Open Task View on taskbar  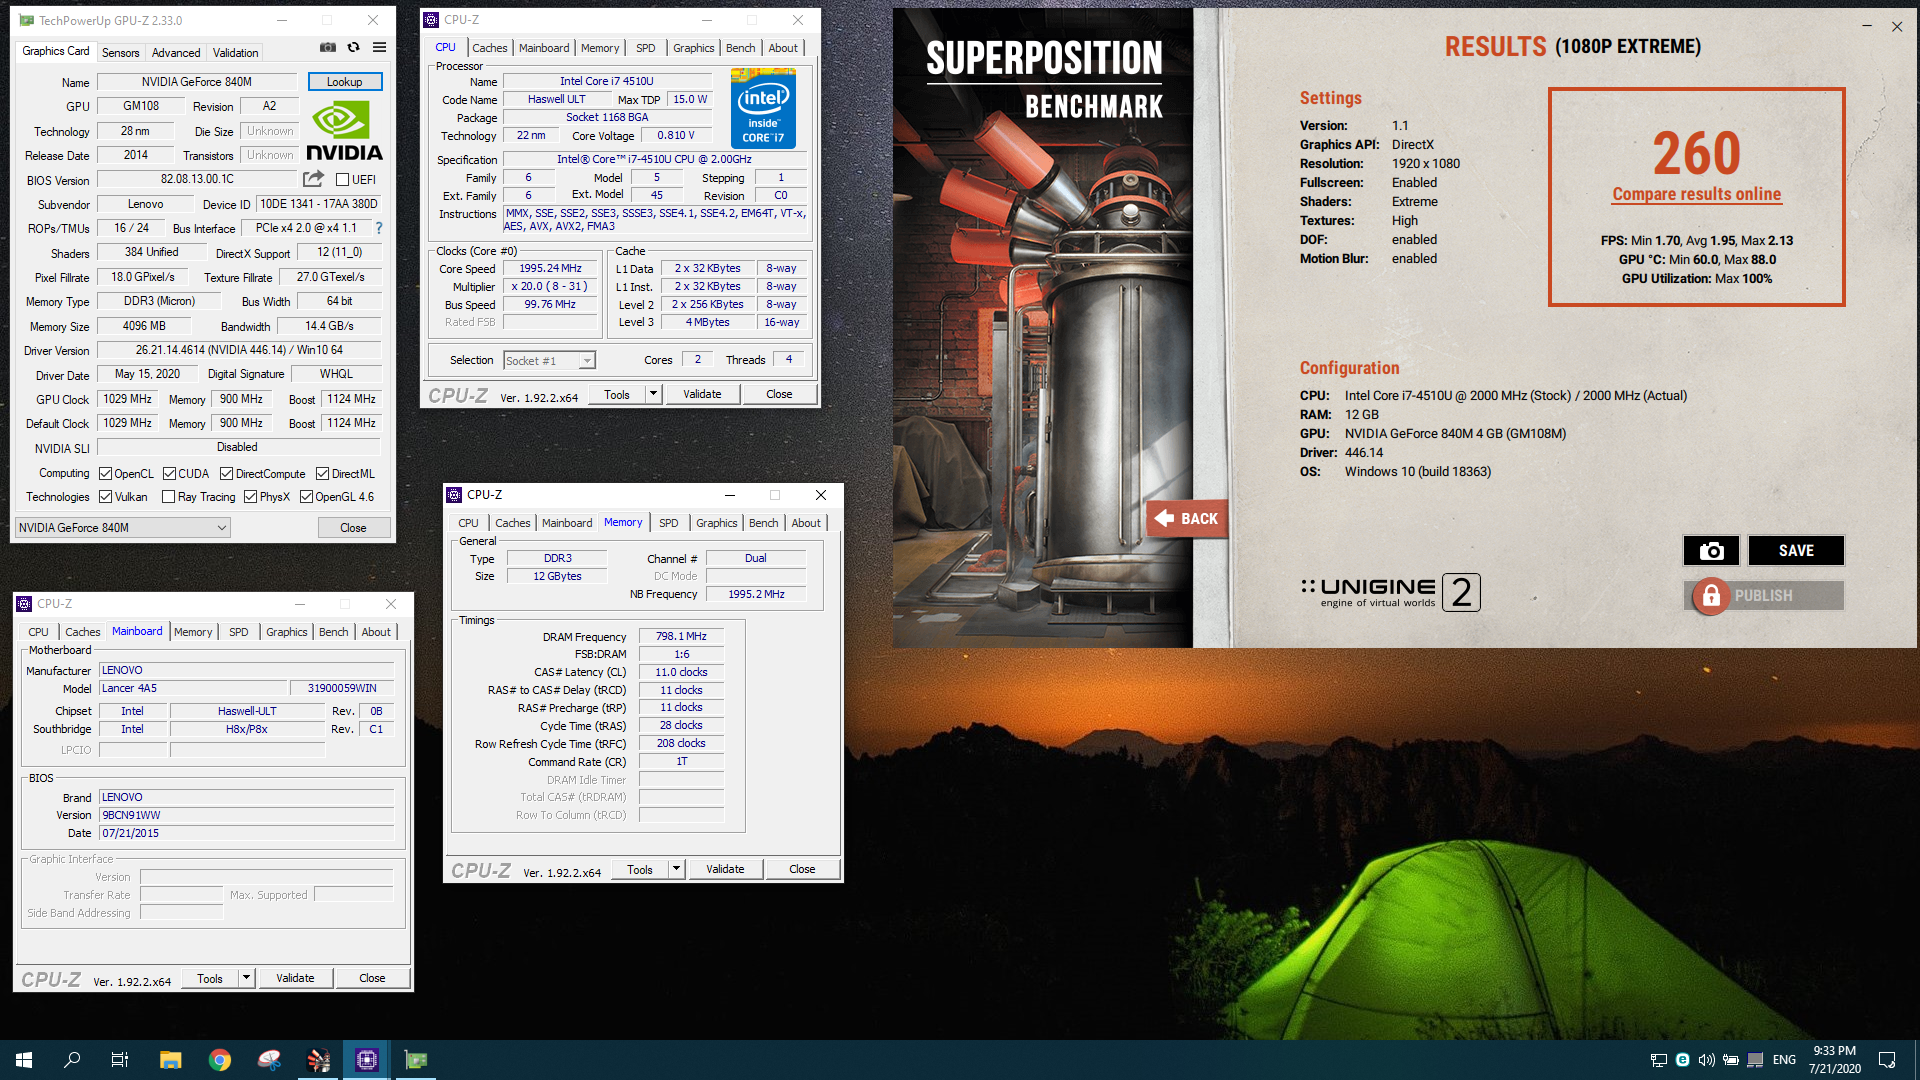click(x=120, y=1060)
